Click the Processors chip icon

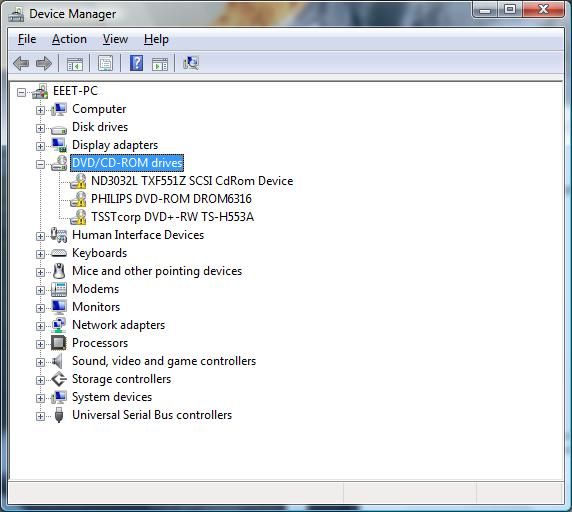(x=58, y=343)
